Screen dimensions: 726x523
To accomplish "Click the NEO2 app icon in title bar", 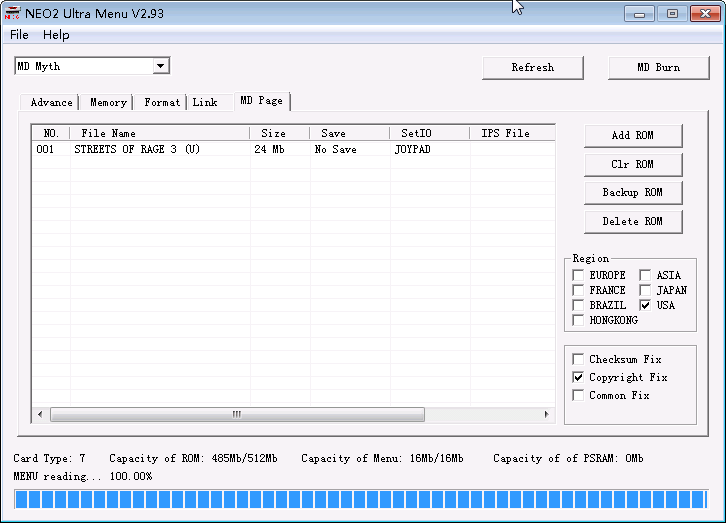I will tap(14, 13).
